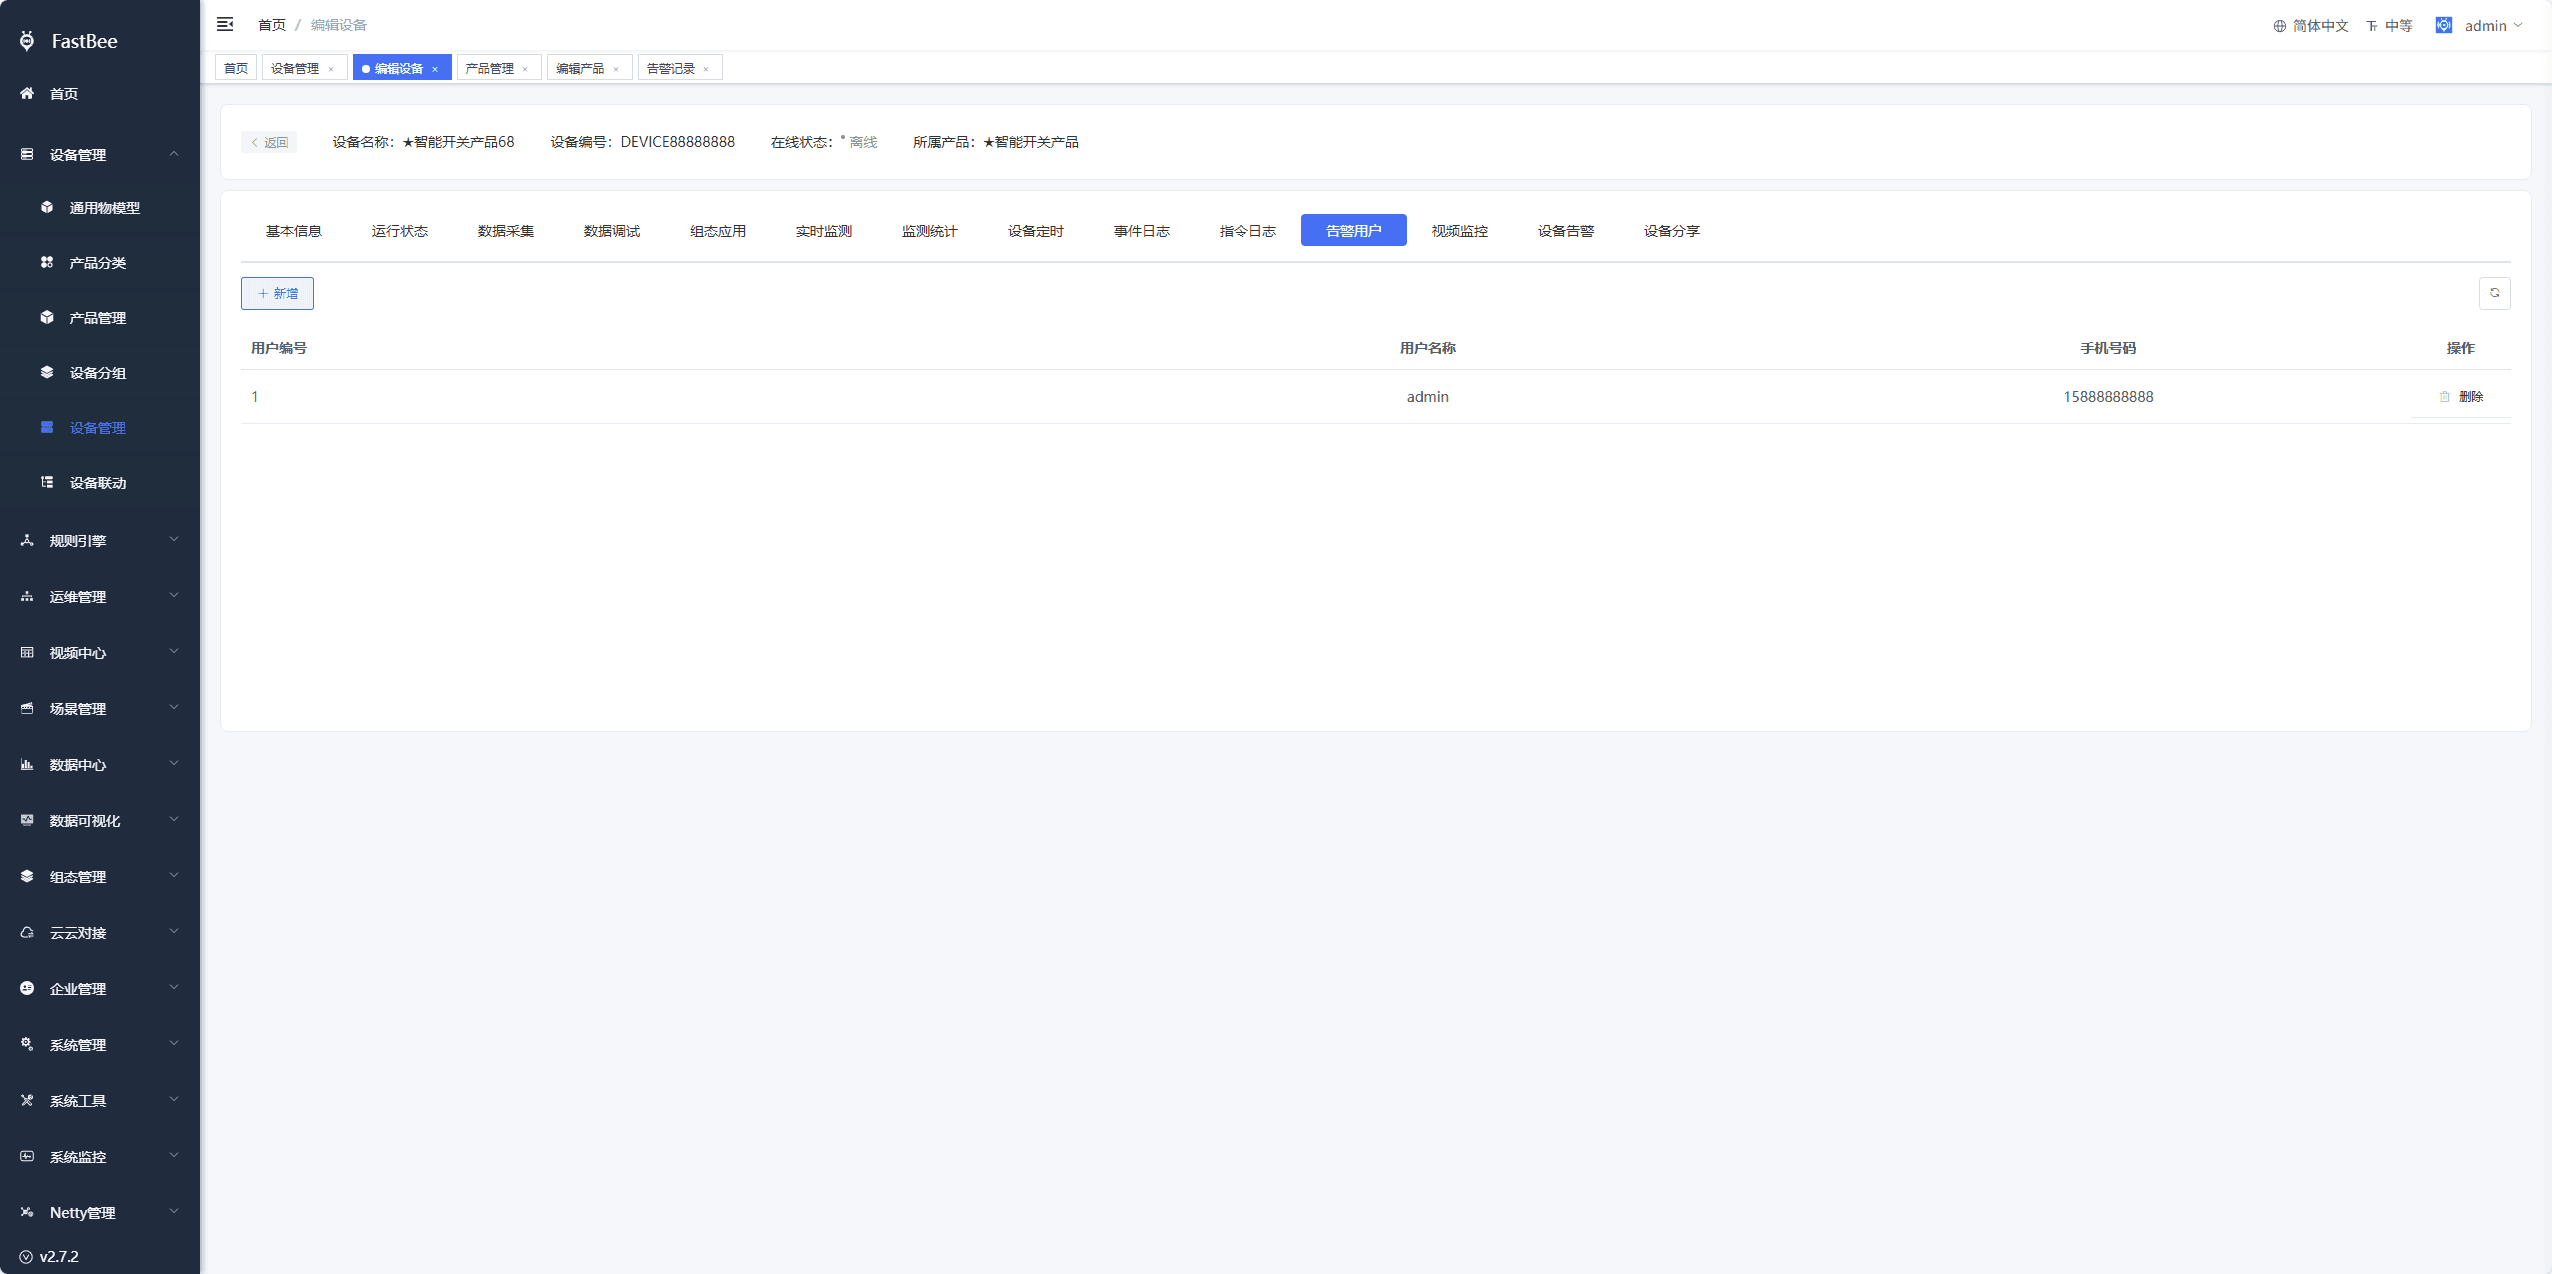2552x1274 pixels.
Task: Click the globe language icon
Action: pyautogui.click(x=2279, y=26)
